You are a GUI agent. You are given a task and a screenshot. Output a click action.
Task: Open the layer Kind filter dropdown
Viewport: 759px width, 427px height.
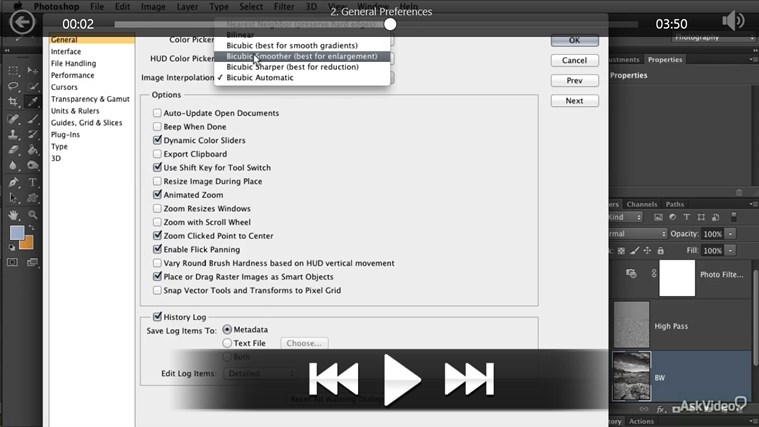point(625,217)
